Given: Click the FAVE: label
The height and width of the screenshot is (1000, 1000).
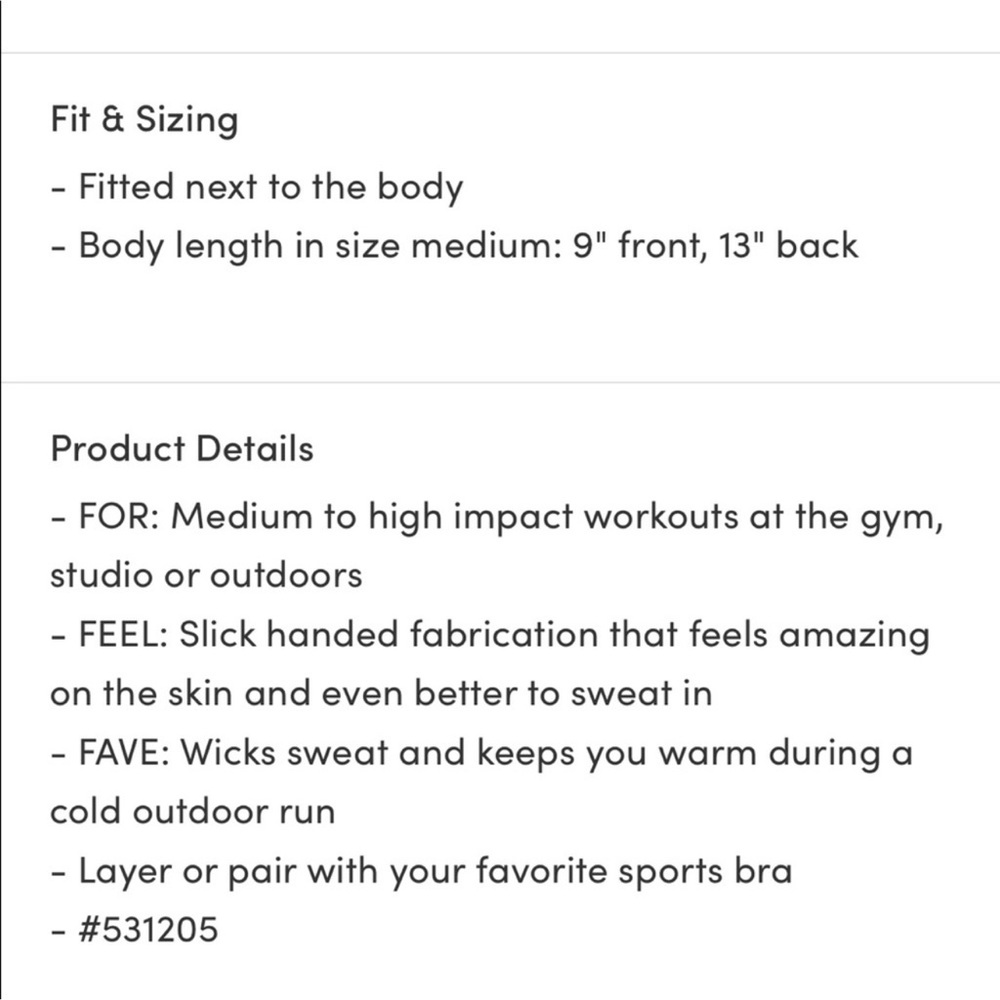Looking at the screenshot, I should click(x=124, y=753).
